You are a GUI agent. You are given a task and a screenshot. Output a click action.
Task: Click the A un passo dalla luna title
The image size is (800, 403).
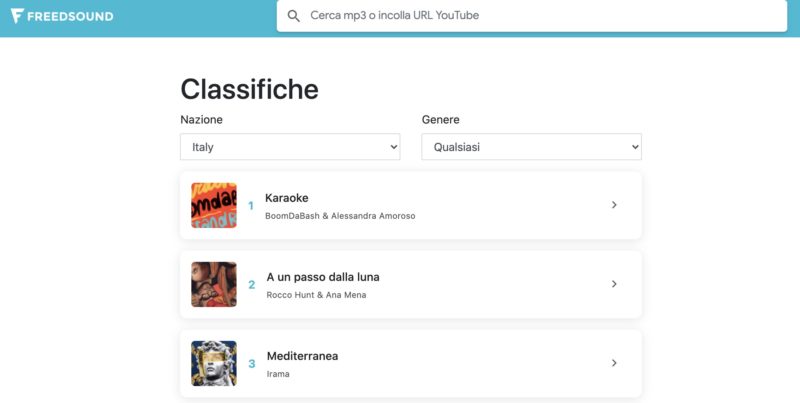(323, 277)
